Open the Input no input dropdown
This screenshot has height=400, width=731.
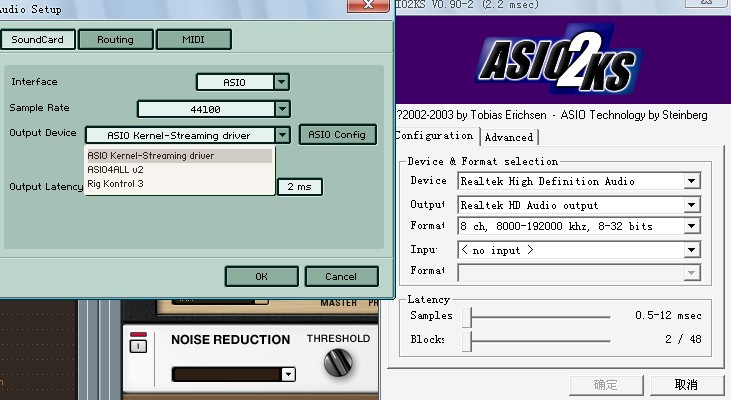(x=692, y=250)
